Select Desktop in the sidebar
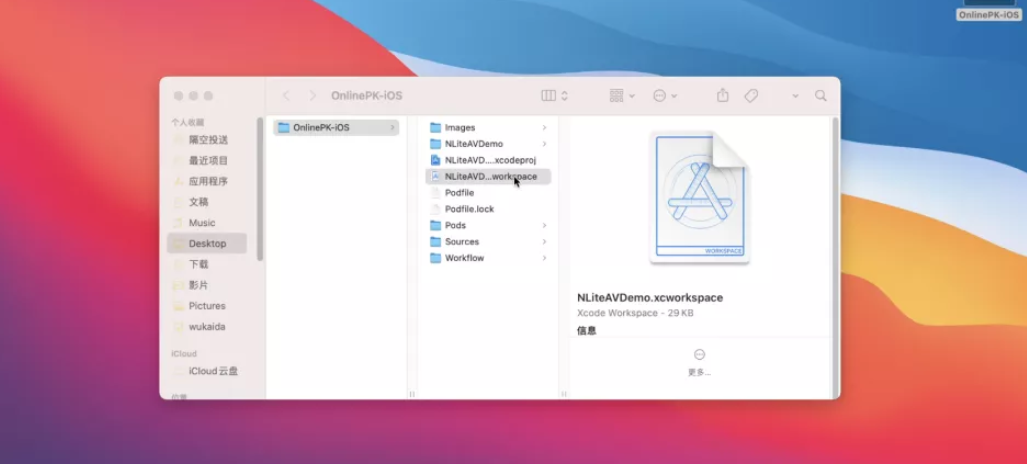The height and width of the screenshot is (464, 1027). pos(207,243)
